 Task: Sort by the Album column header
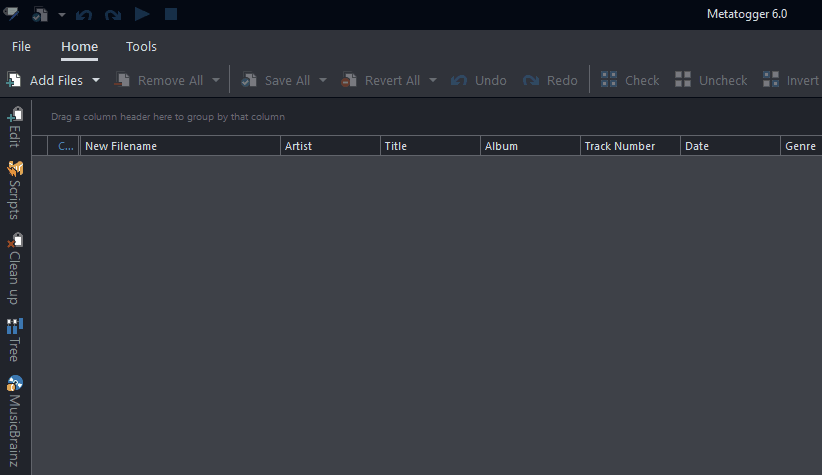[530, 146]
